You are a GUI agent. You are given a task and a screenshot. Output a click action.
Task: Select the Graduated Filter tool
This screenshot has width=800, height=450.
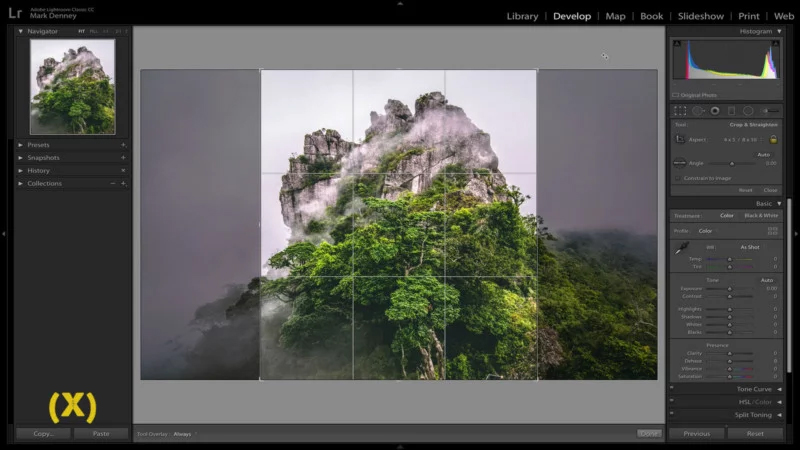point(731,111)
